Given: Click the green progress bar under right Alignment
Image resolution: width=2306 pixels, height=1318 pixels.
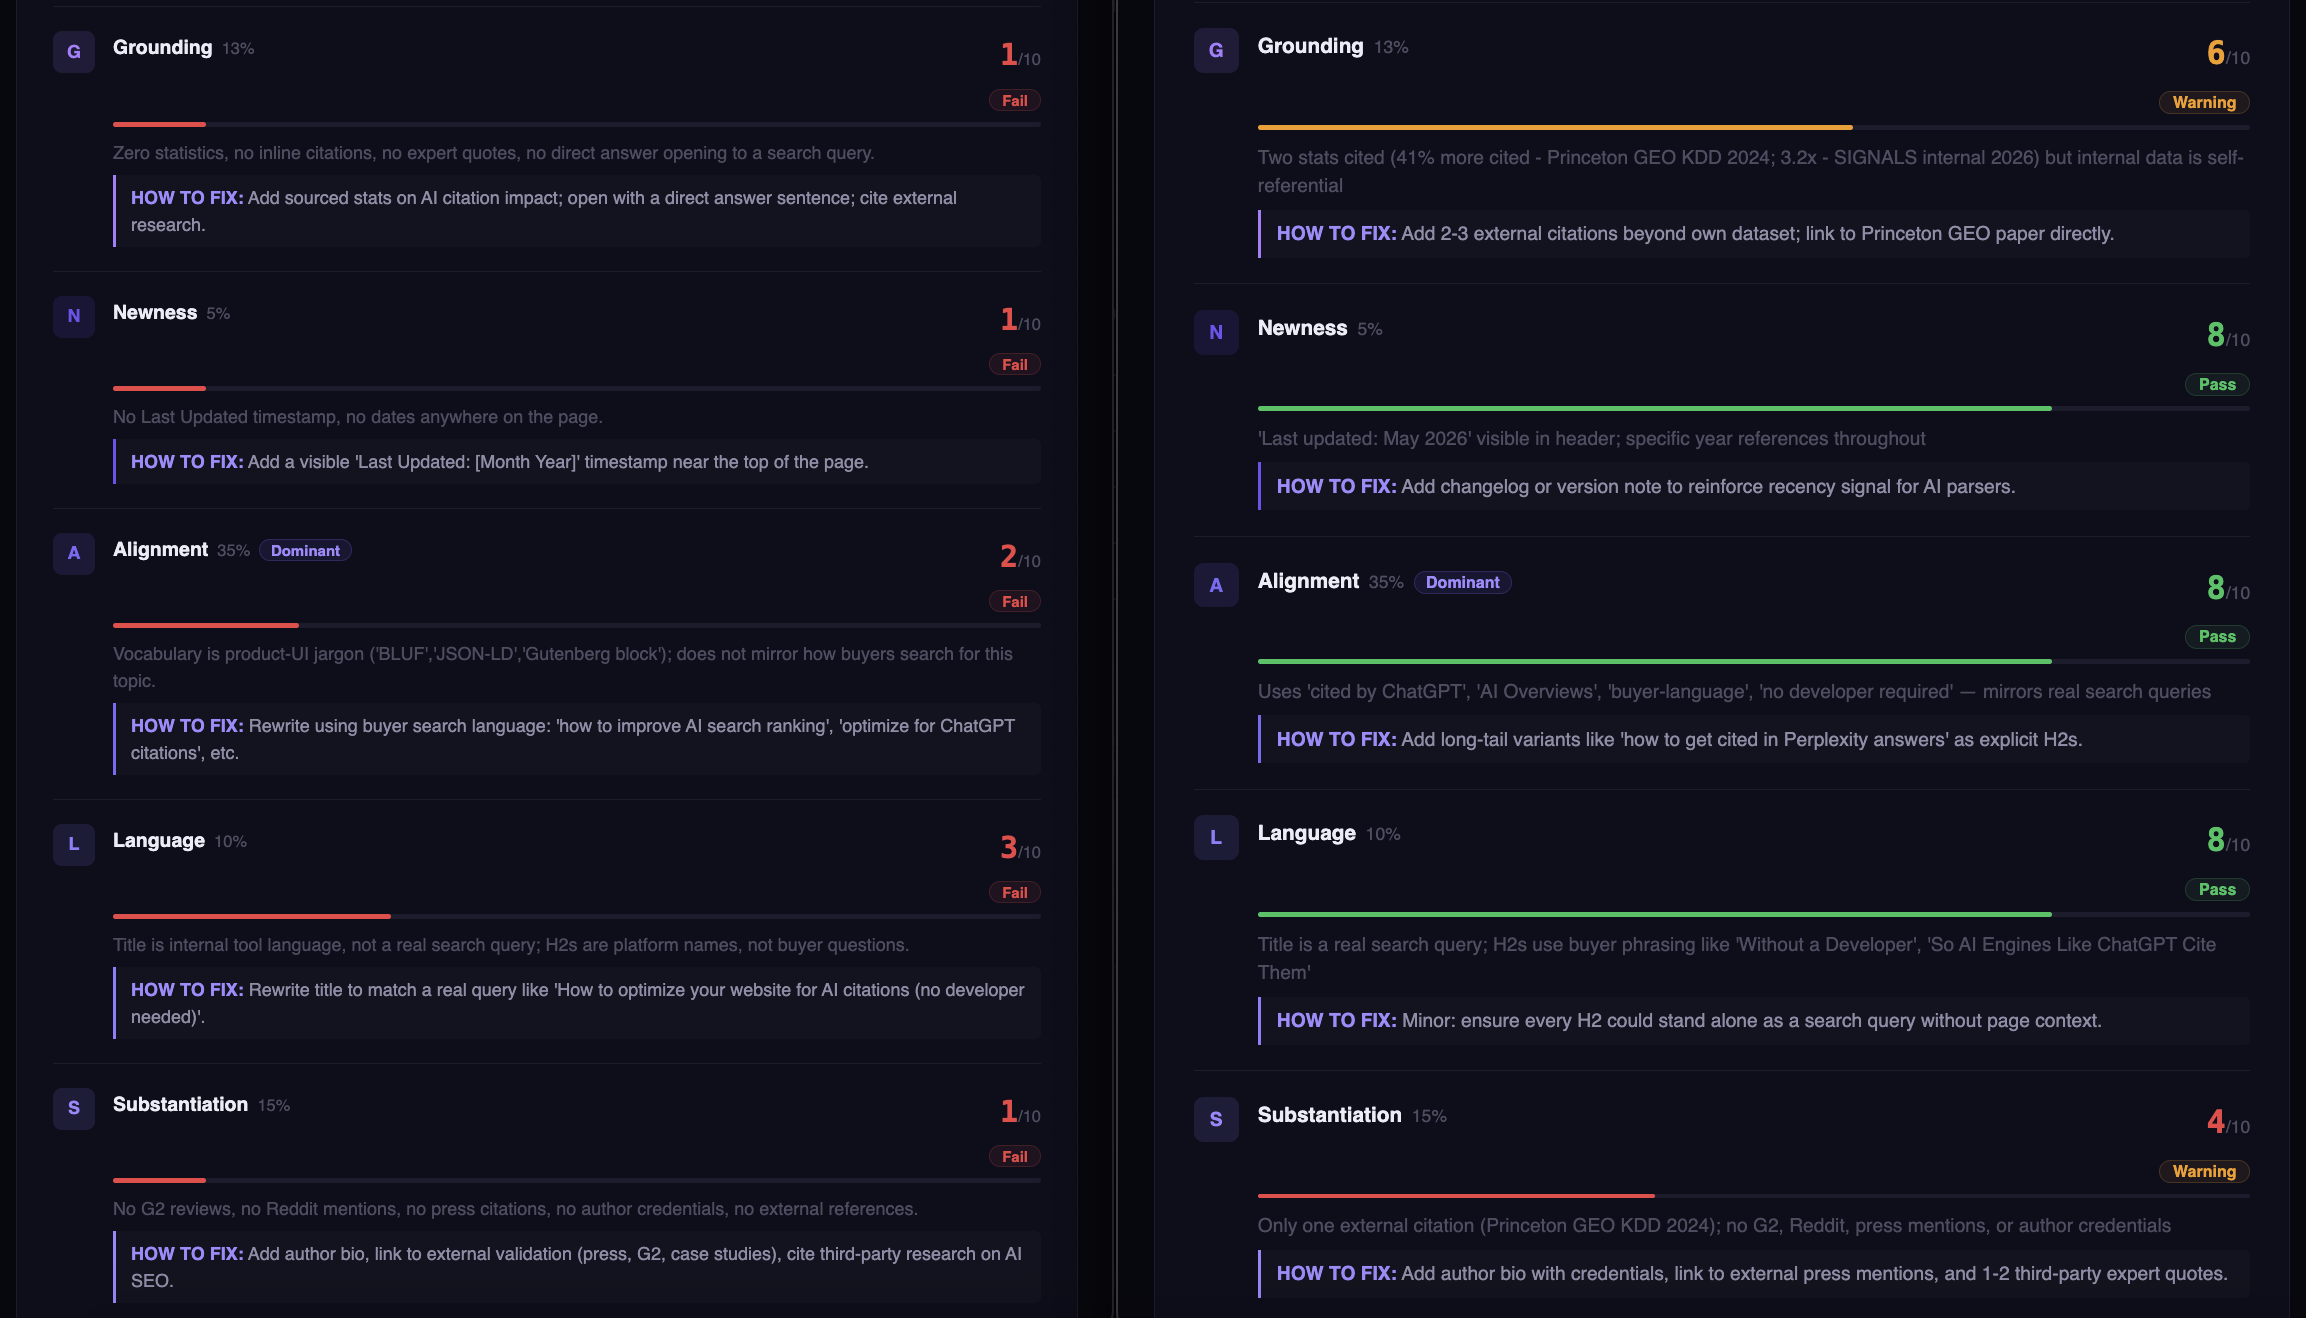Looking at the screenshot, I should coord(1655,662).
